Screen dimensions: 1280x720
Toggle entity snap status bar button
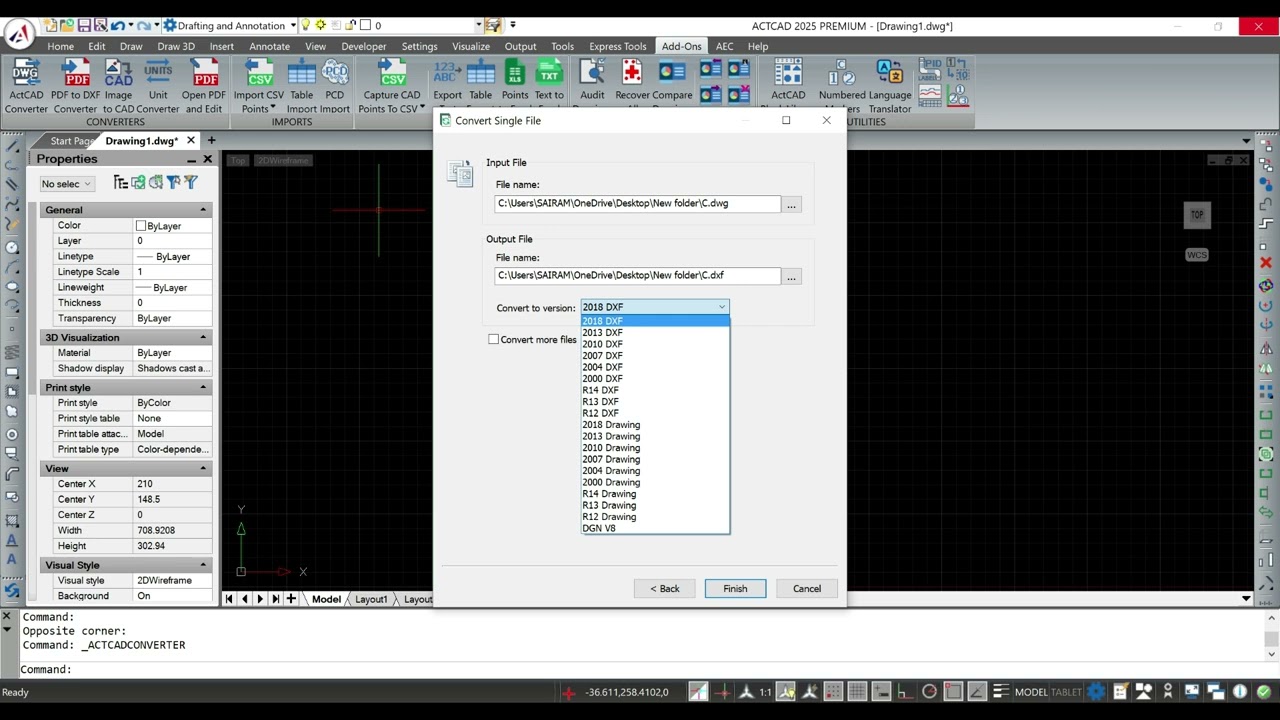tap(953, 692)
